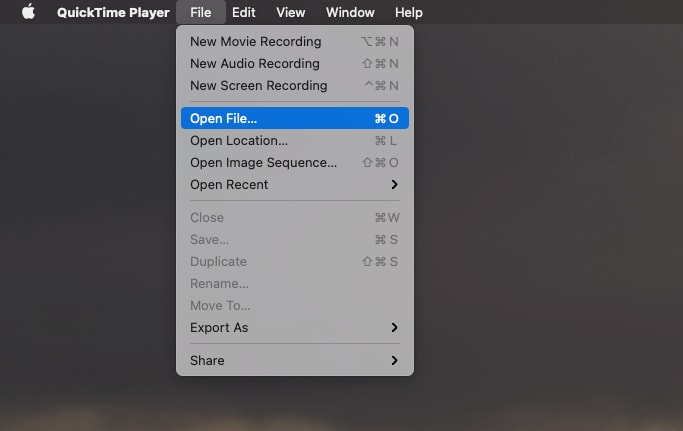Open the Edit menu
Viewport: 683px width, 431px height.
[243, 12]
